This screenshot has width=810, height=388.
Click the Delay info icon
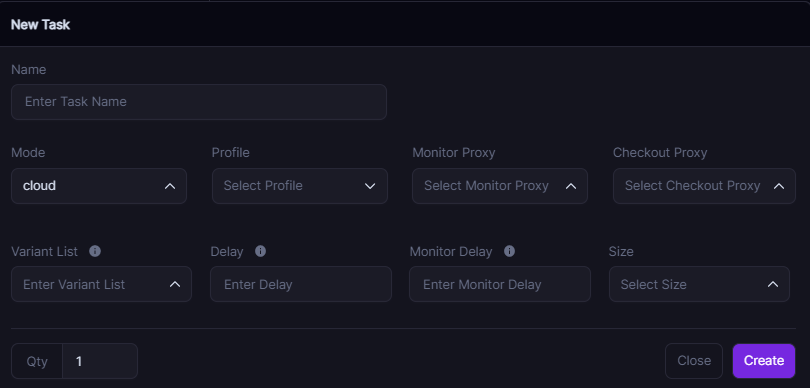pos(260,251)
